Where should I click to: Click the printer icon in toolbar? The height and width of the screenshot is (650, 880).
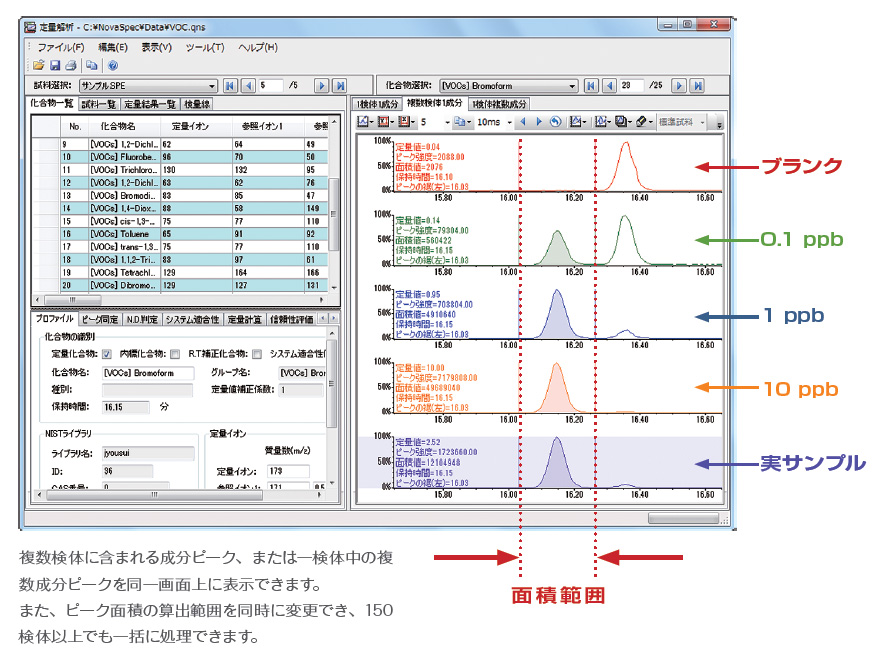70,65
